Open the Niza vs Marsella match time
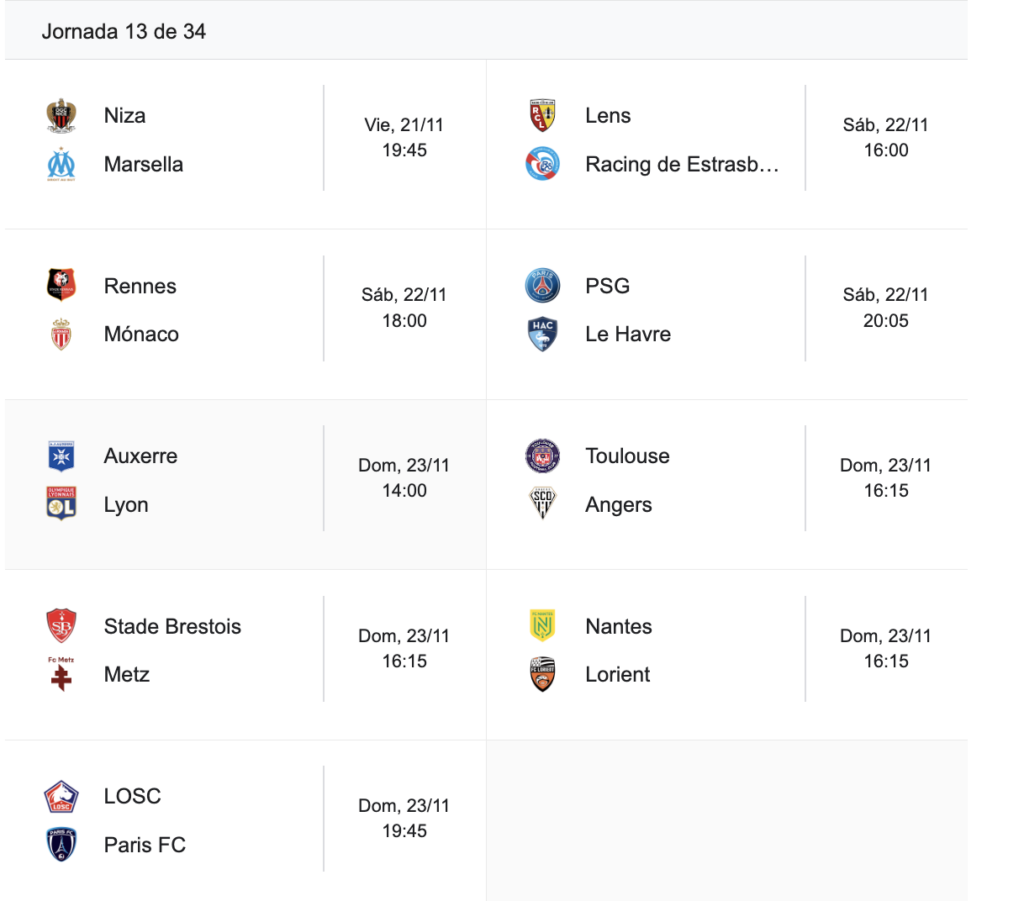Screen dimensions: 1024x901 404,138
